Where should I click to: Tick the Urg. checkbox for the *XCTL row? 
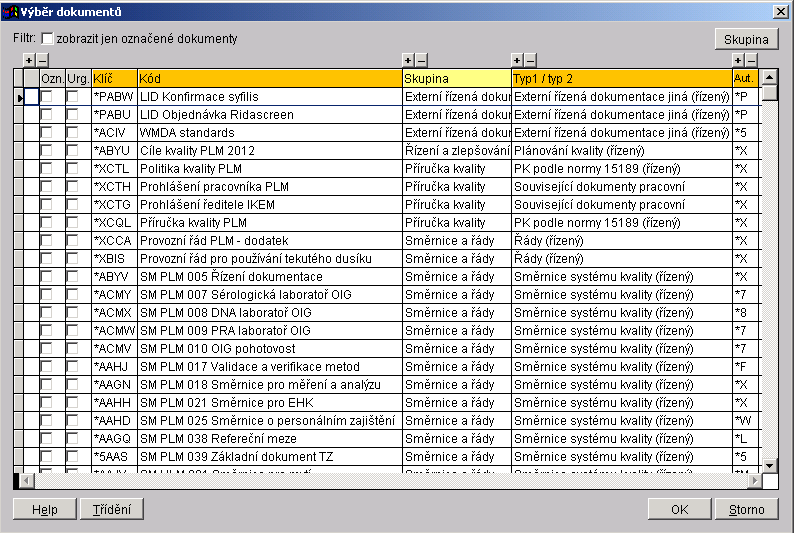[73, 169]
